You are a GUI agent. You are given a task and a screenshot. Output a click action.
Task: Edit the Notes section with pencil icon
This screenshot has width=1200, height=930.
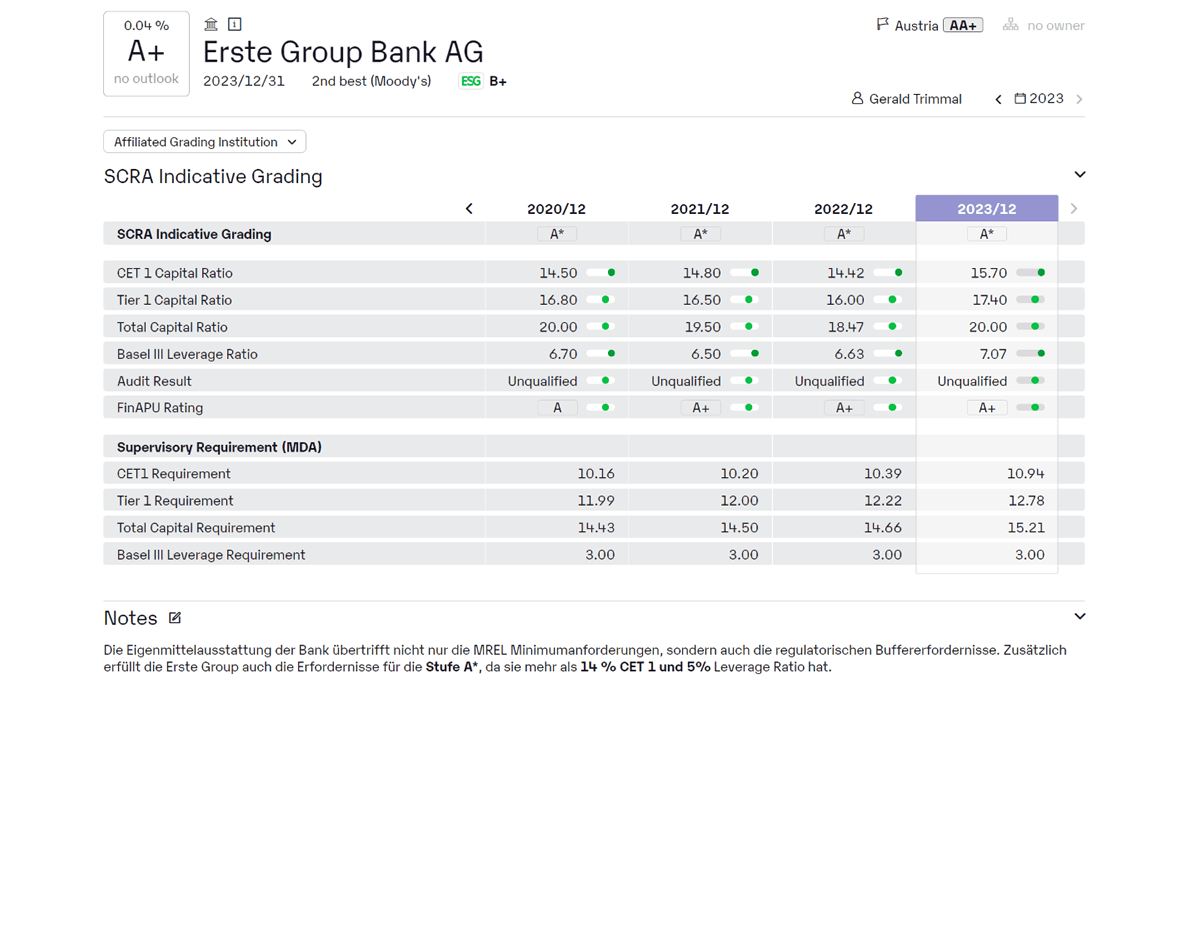[175, 618]
